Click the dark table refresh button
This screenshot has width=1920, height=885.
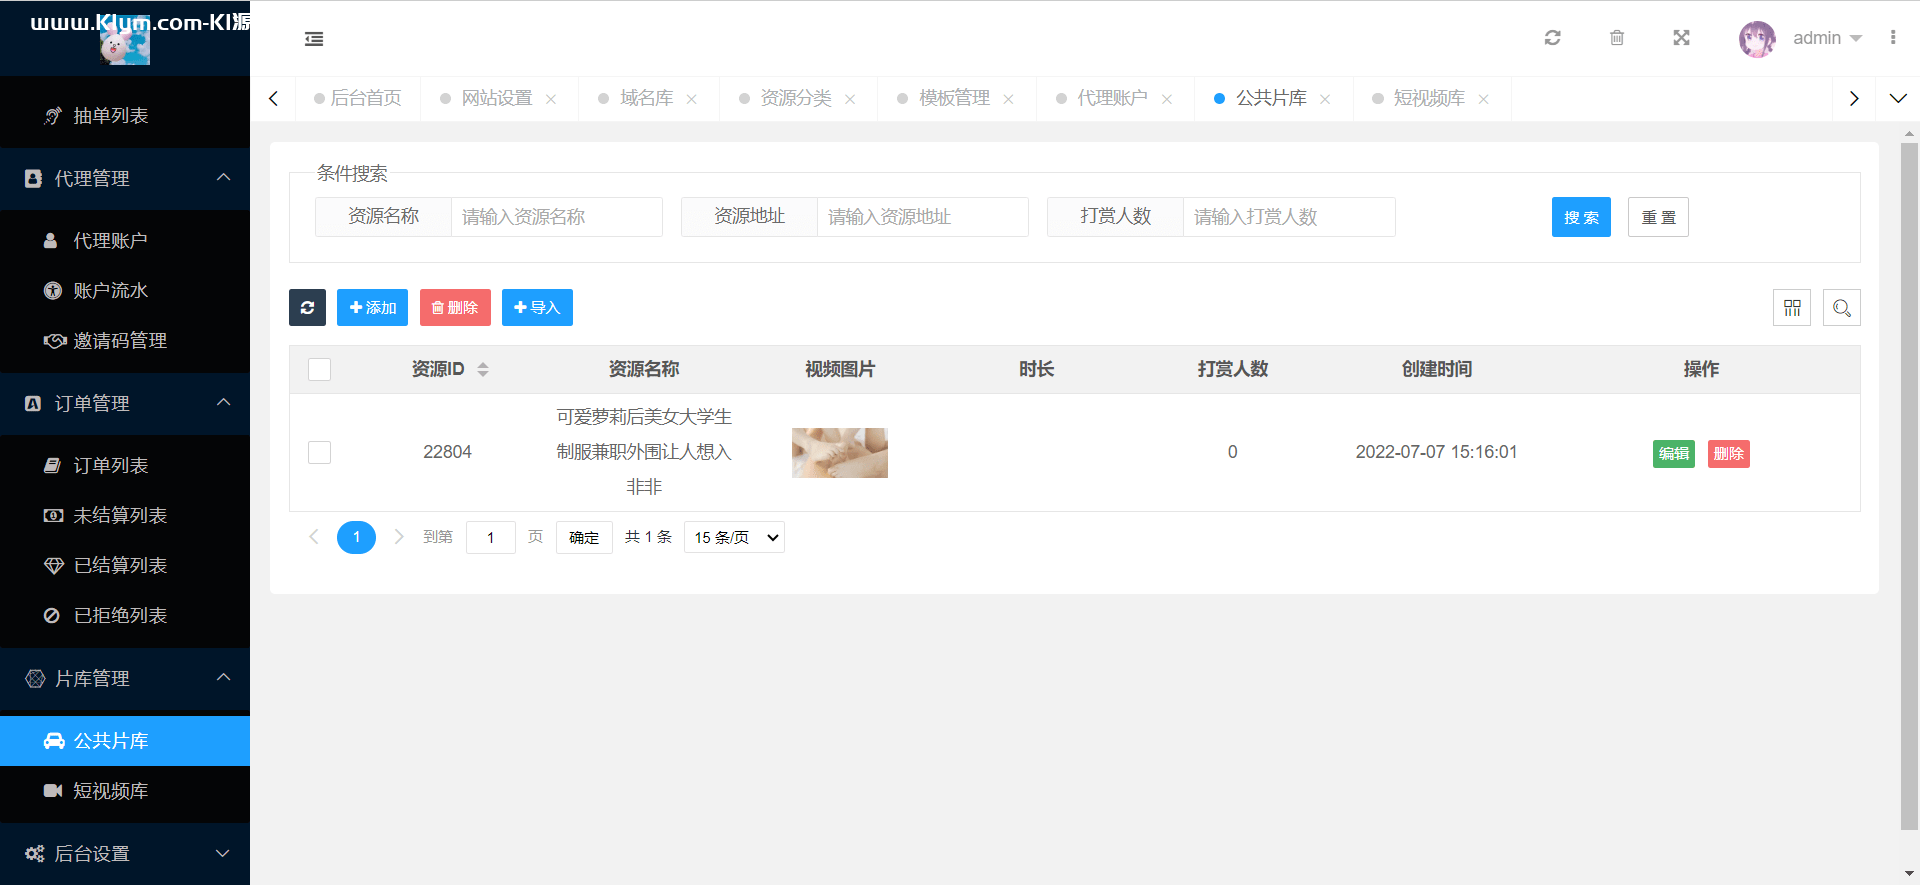click(307, 308)
